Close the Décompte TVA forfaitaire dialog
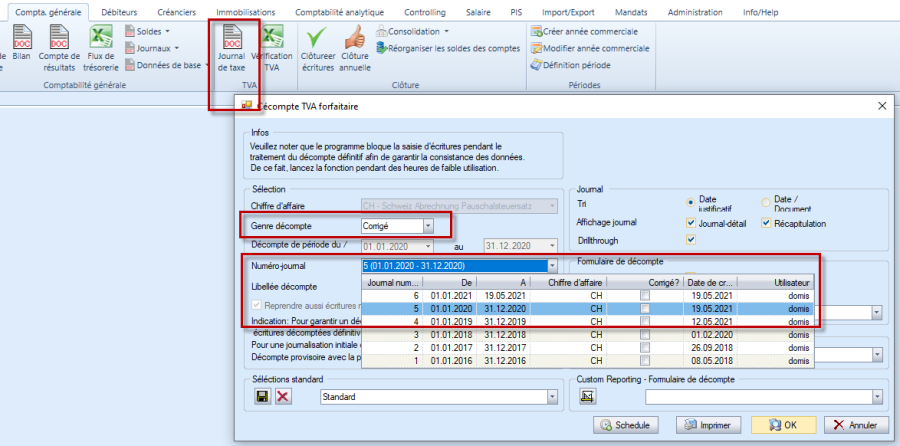900x446 pixels. click(882, 106)
